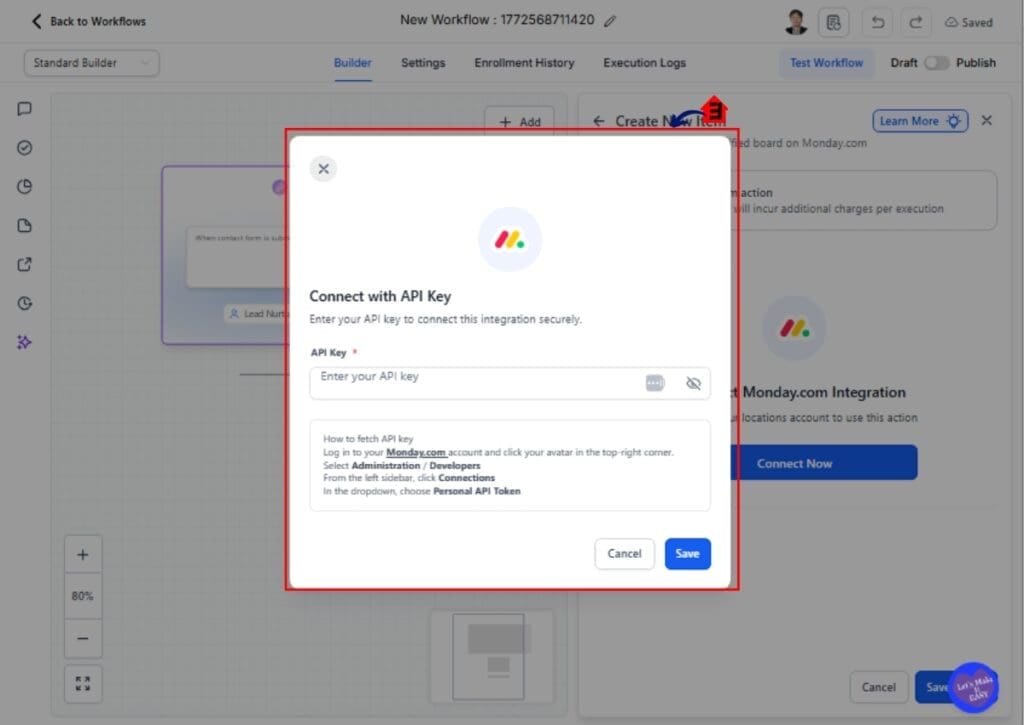Viewport: 1024px width, 725px height.
Task: Click the fullscreen expand icon below zoom controls
Action: coord(83,683)
